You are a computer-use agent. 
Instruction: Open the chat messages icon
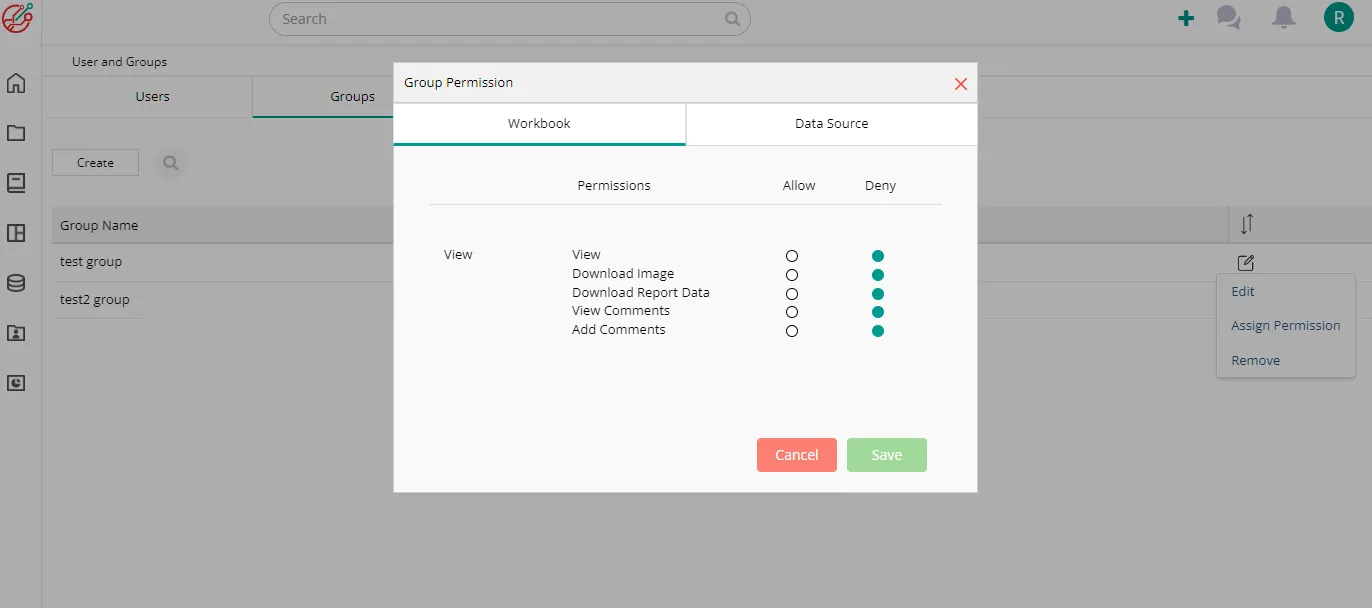tap(1228, 18)
